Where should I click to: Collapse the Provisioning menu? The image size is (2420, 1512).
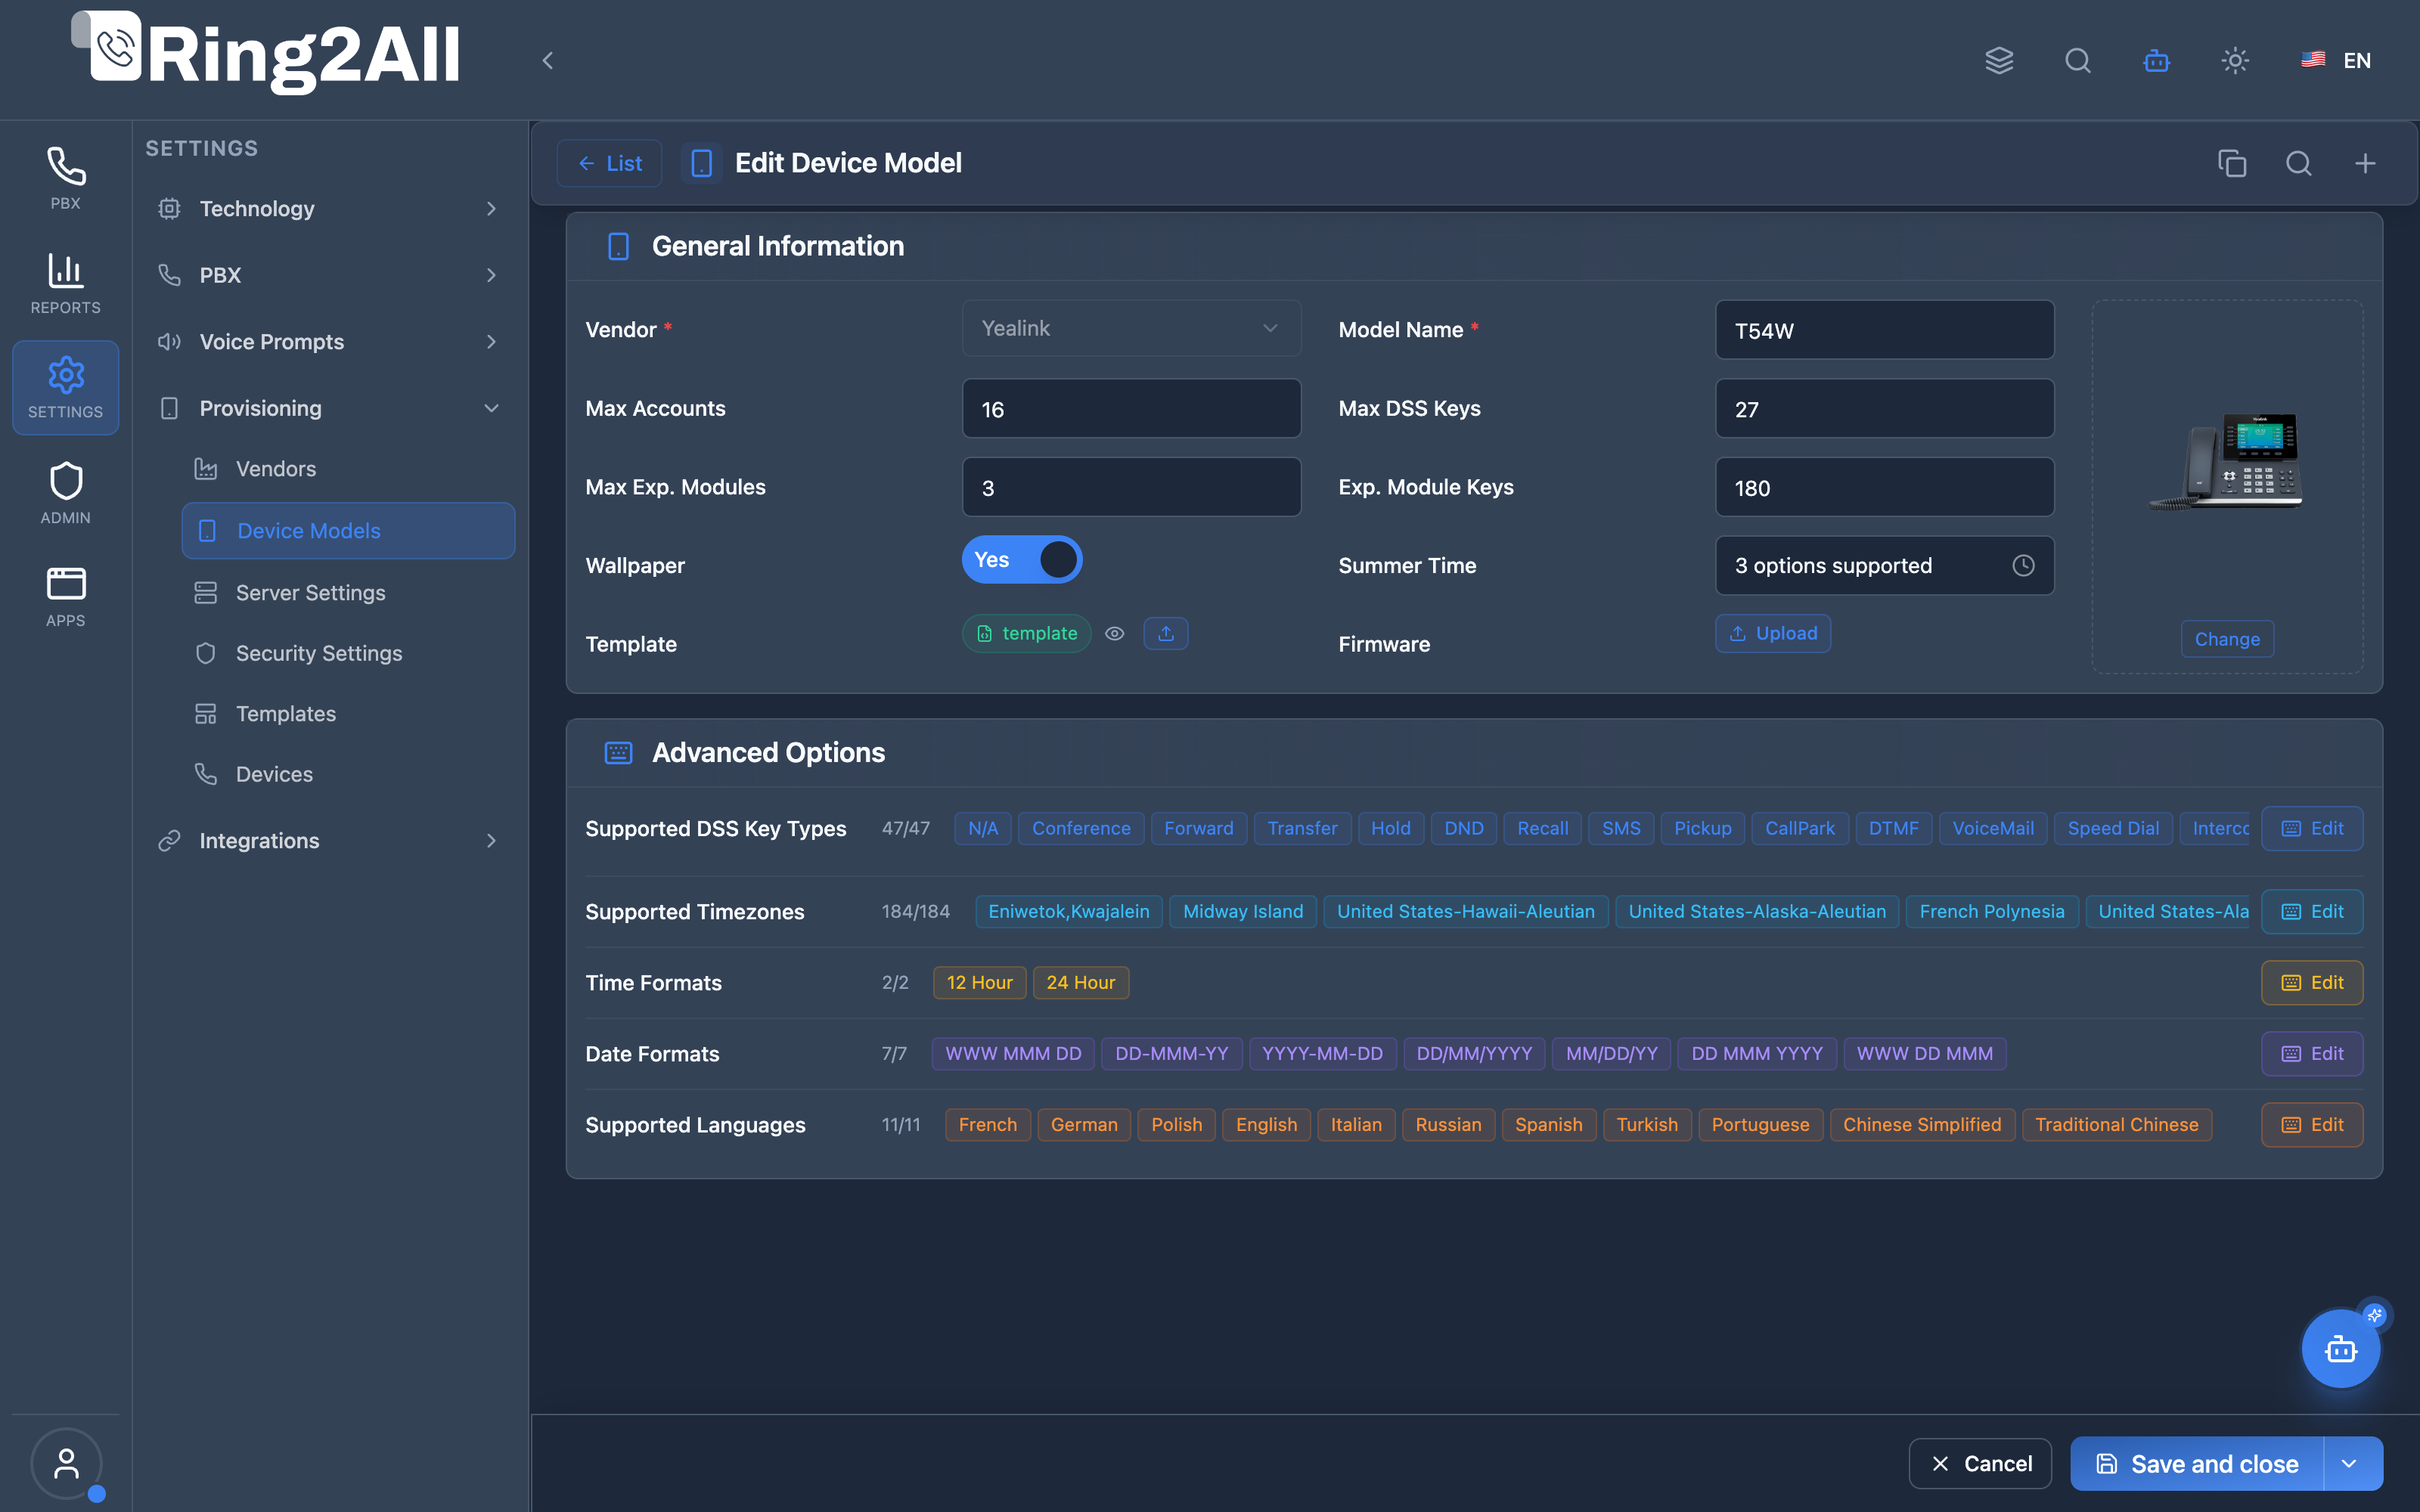(329, 408)
